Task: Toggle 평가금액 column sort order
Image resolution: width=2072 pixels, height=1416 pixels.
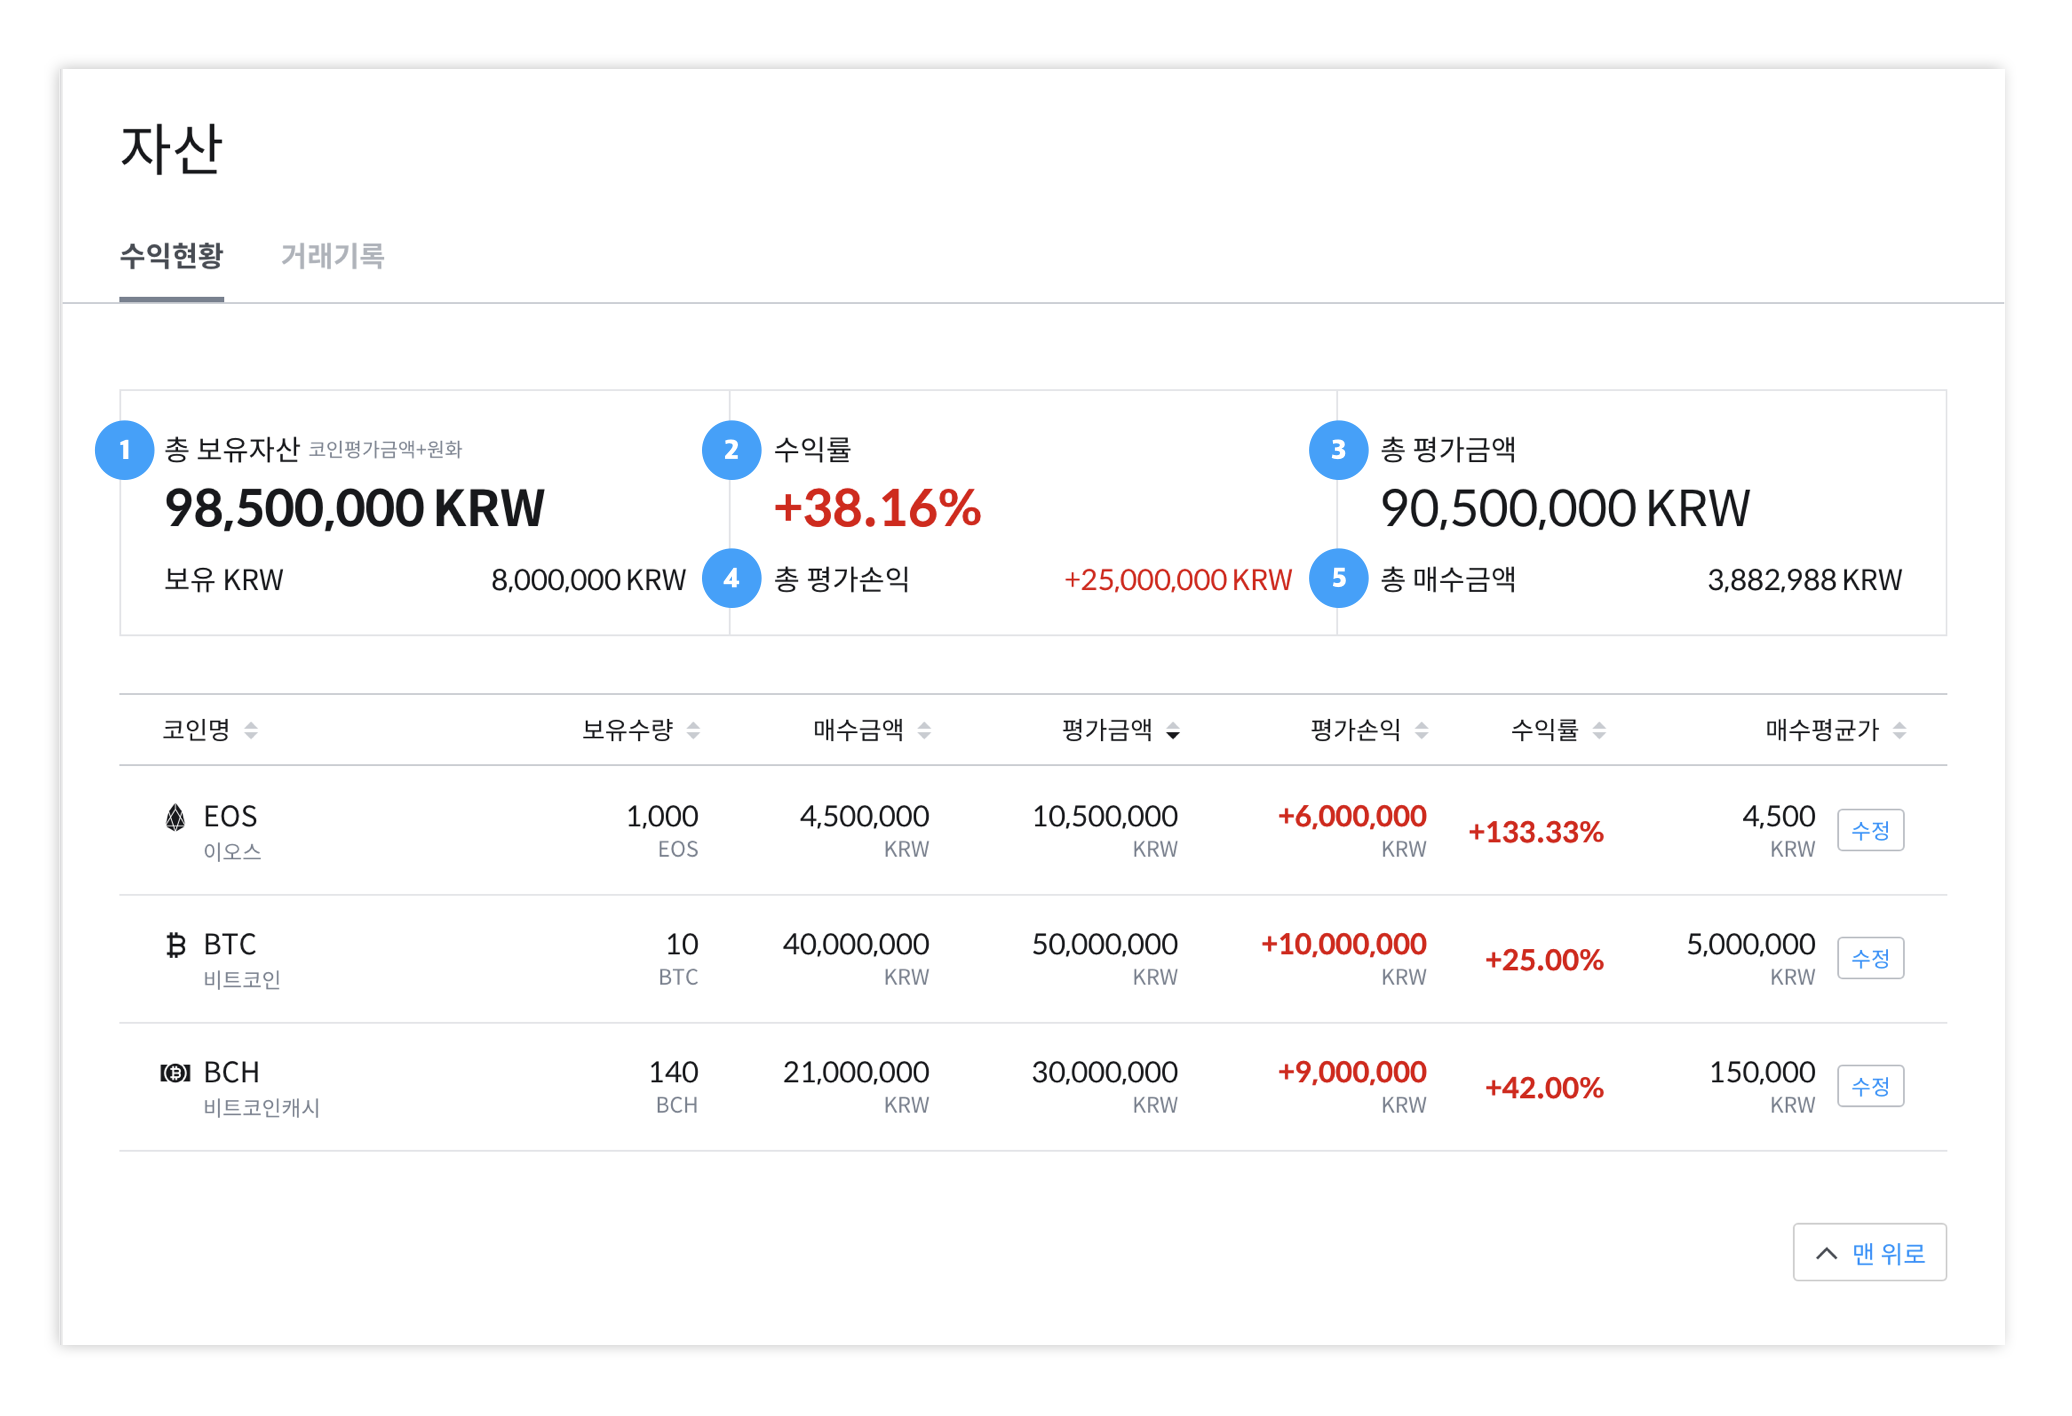Action: click(x=1173, y=731)
